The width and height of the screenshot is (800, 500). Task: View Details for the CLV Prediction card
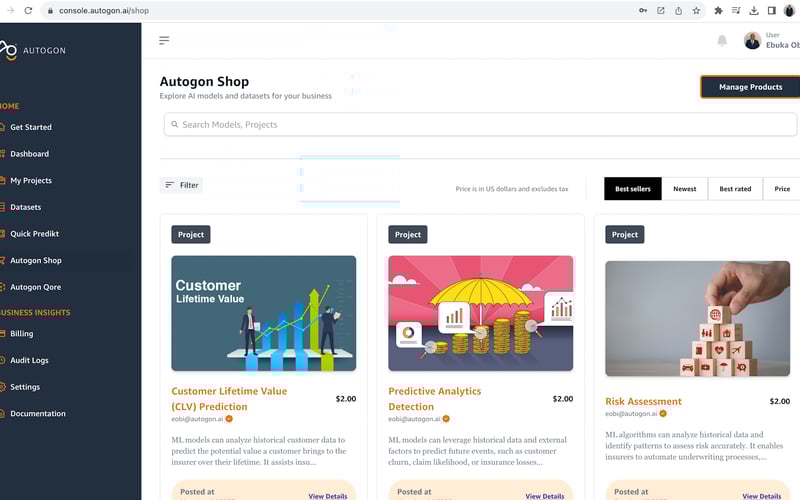pos(328,496)
